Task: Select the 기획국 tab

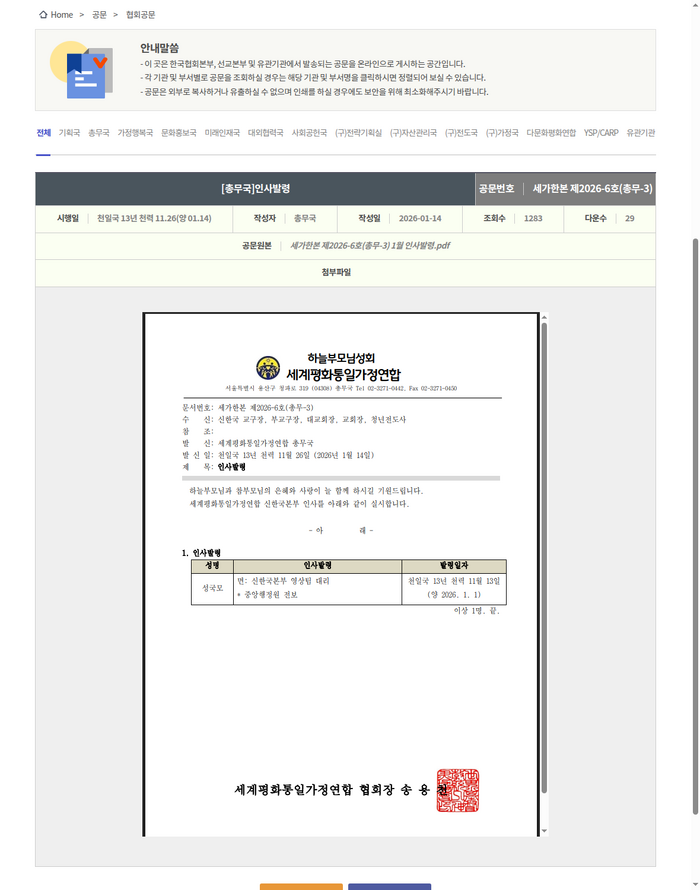Action: (69, 133)
